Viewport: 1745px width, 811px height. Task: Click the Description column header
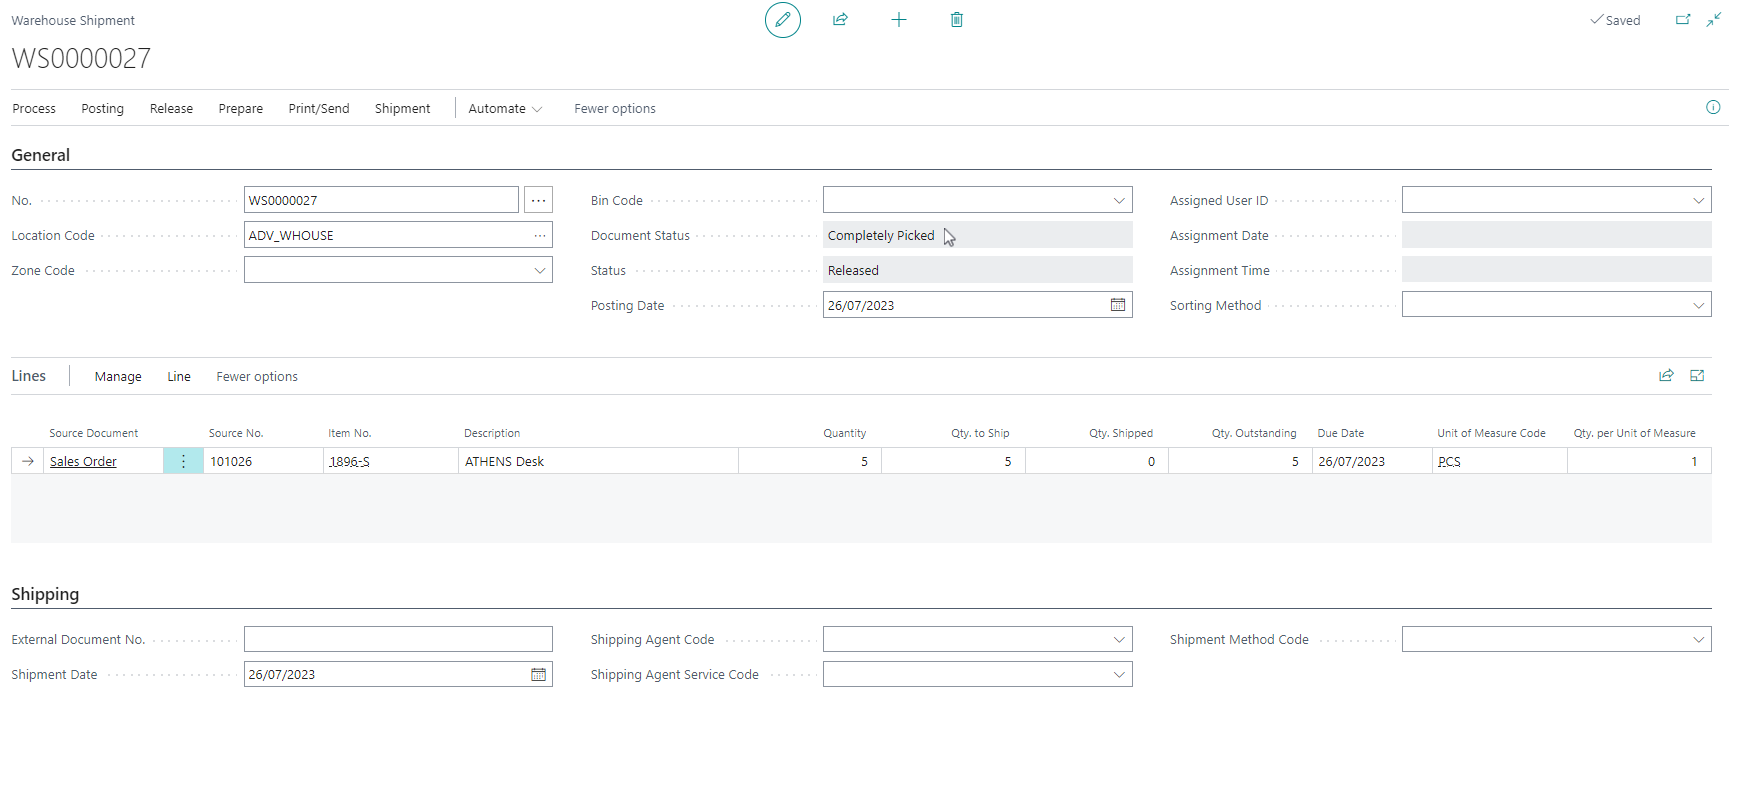[x=492, y=433]
